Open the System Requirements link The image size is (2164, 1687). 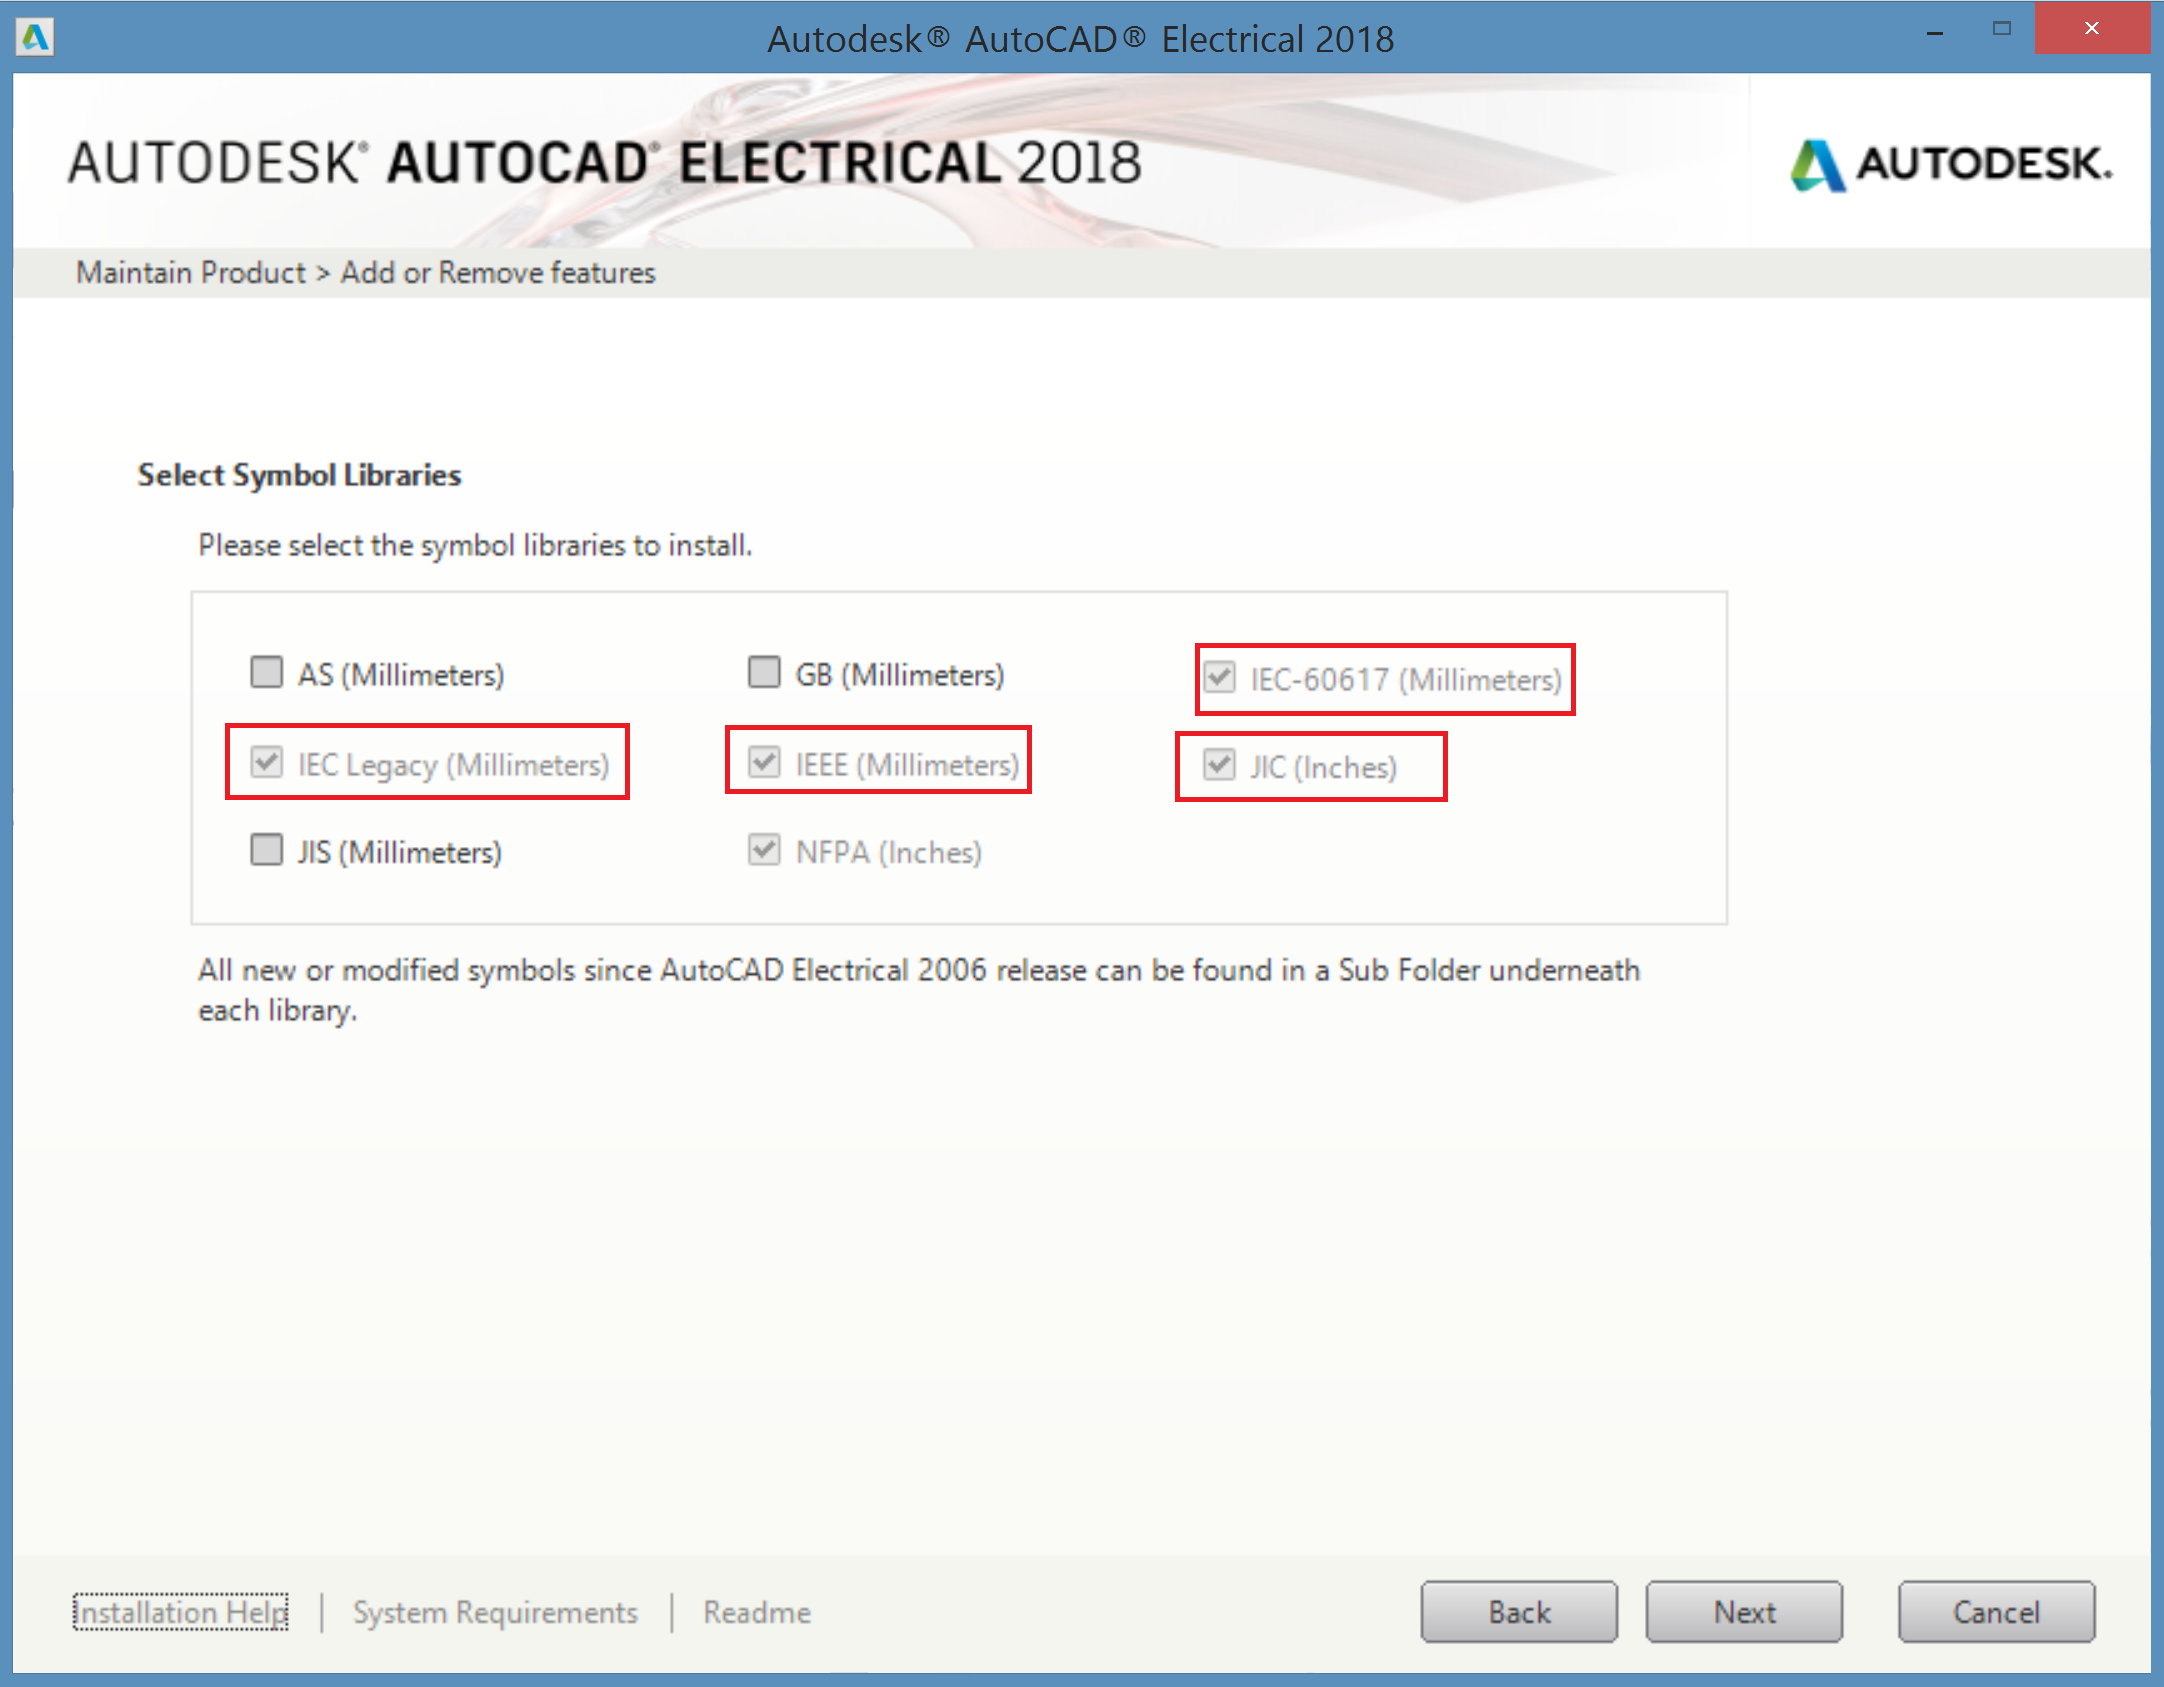pos(495,1612)
